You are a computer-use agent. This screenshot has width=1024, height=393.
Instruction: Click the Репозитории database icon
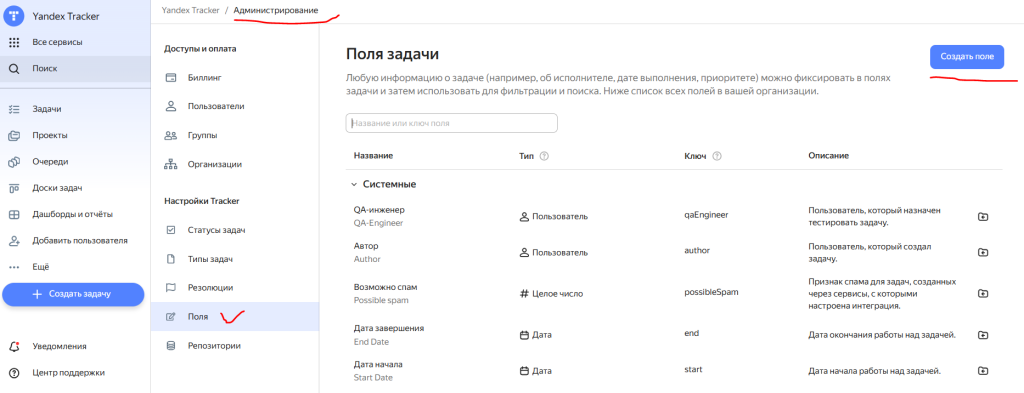pyautogui.click(x=171, y=346)
